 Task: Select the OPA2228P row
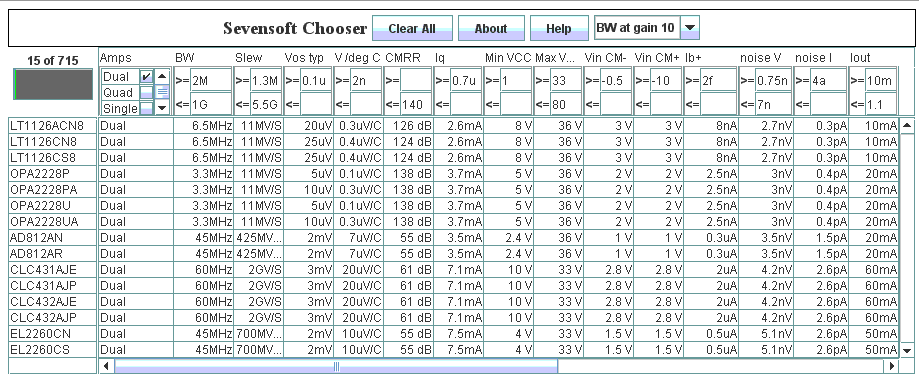[x=454, y=173]
